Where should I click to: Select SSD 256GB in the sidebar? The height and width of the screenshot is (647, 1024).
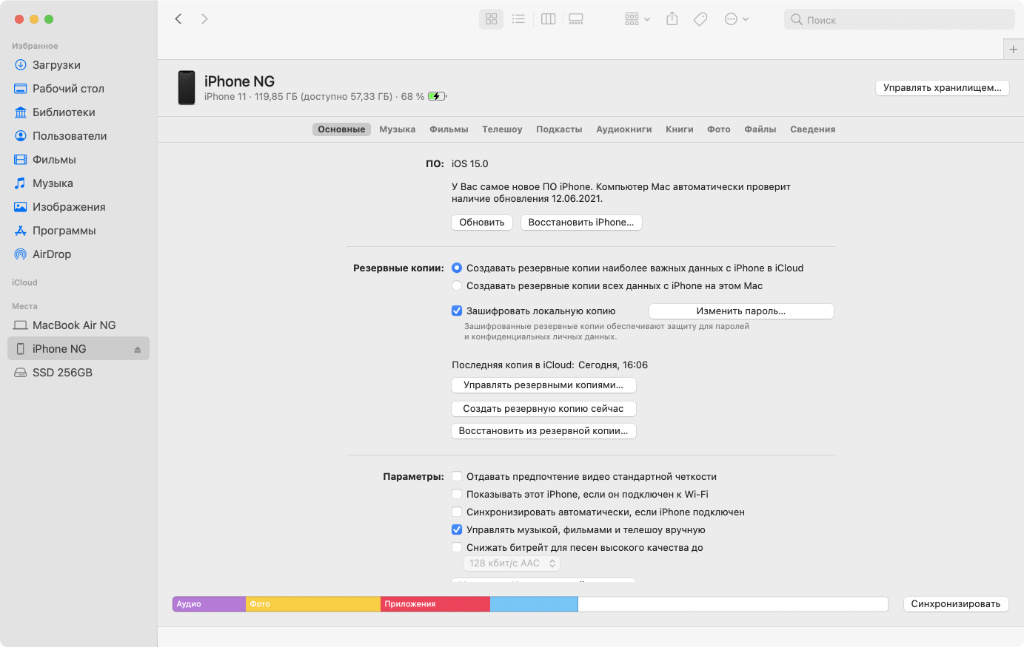(x=62, y=372)
